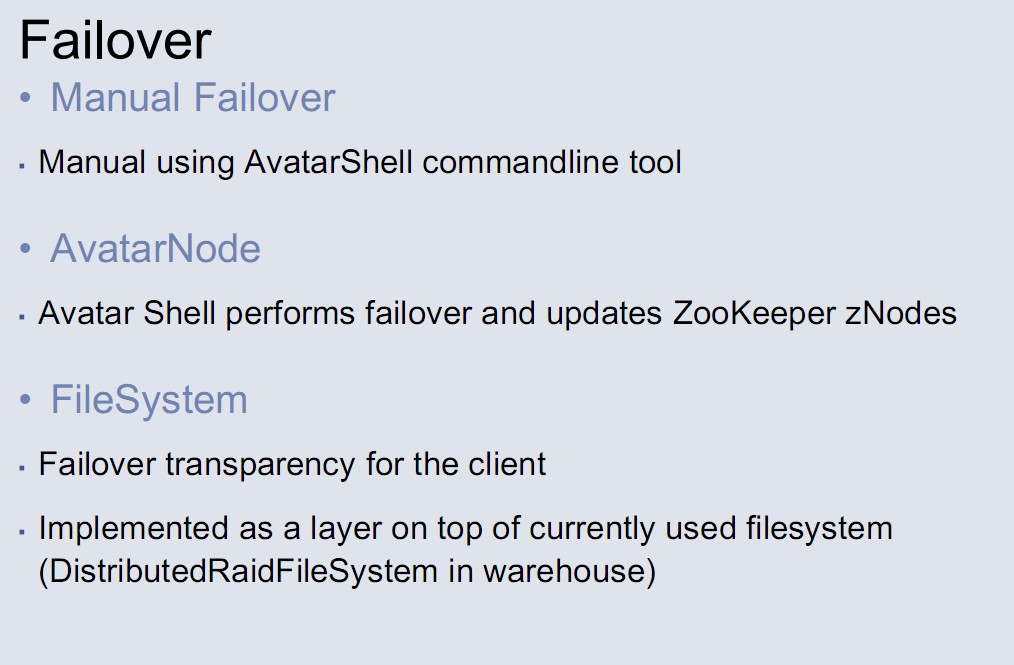Select the "FileSystem" heading
The width and height of the screenshot is (1014, 665).
[149, 400]
